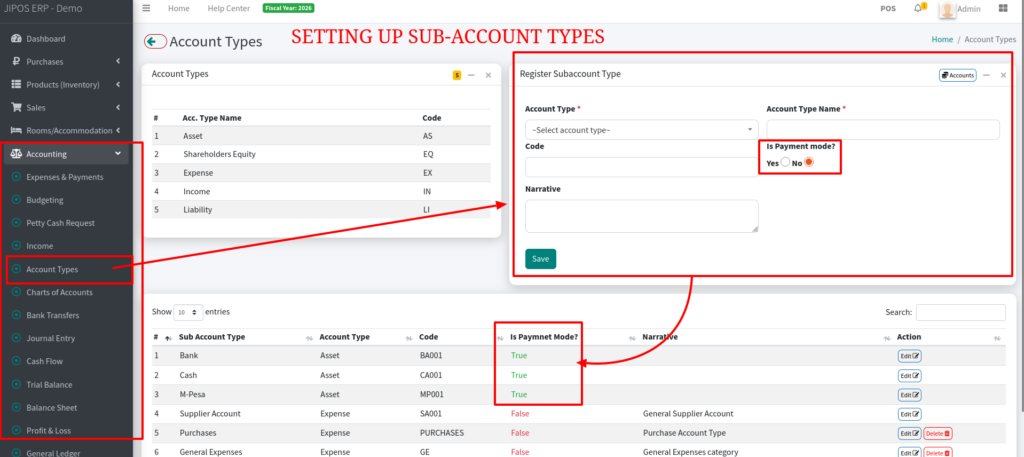Image resolution: width=1024 pixels, height=457 pixels.
Task: Expand the Products (Inventory) menu chevron
Action: pos(118,84)
